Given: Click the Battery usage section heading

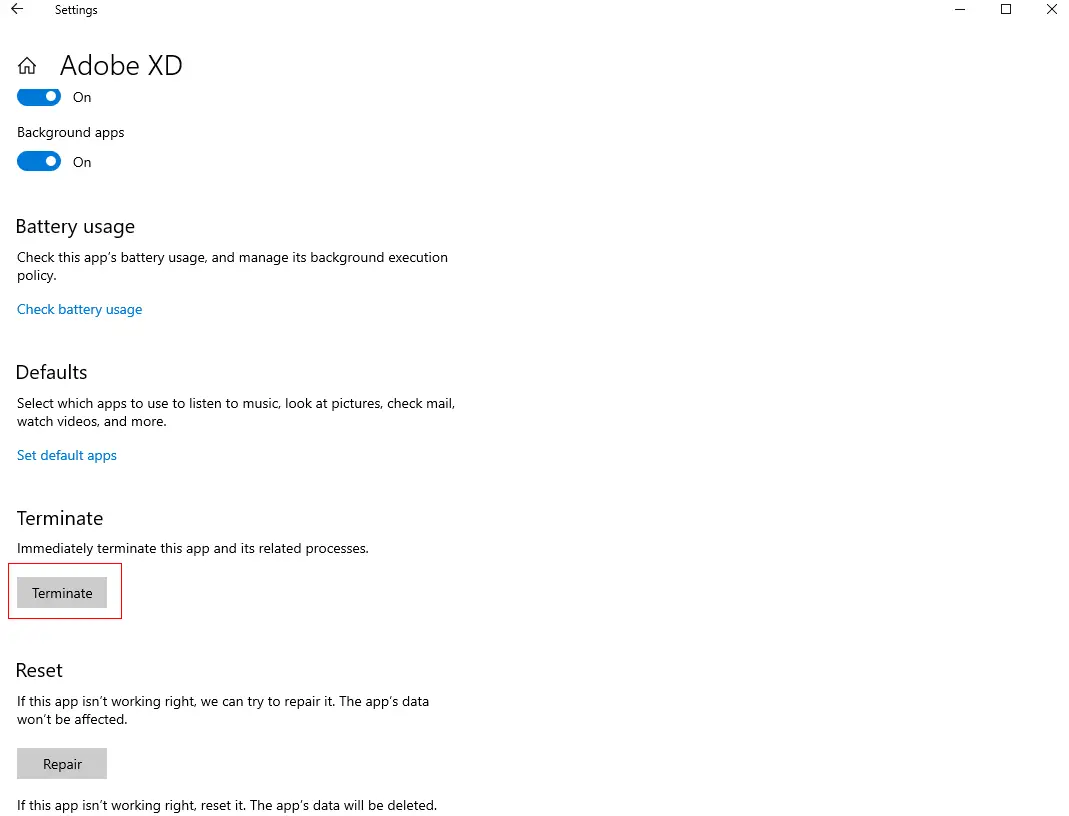Looking at the screenshot, I should pyautogui.click(x=75, y=226).
